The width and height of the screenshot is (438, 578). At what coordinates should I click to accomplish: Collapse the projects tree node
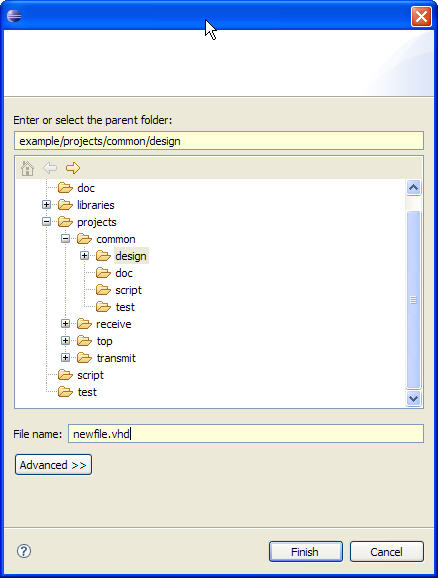[x=46, y=222]
